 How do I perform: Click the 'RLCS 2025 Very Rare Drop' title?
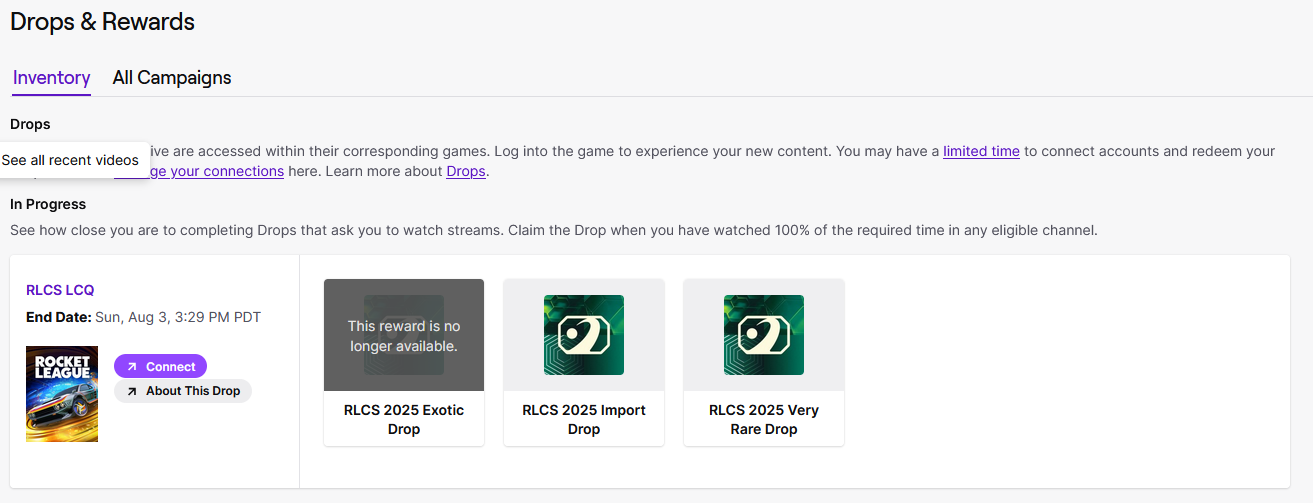click(764, 420)
